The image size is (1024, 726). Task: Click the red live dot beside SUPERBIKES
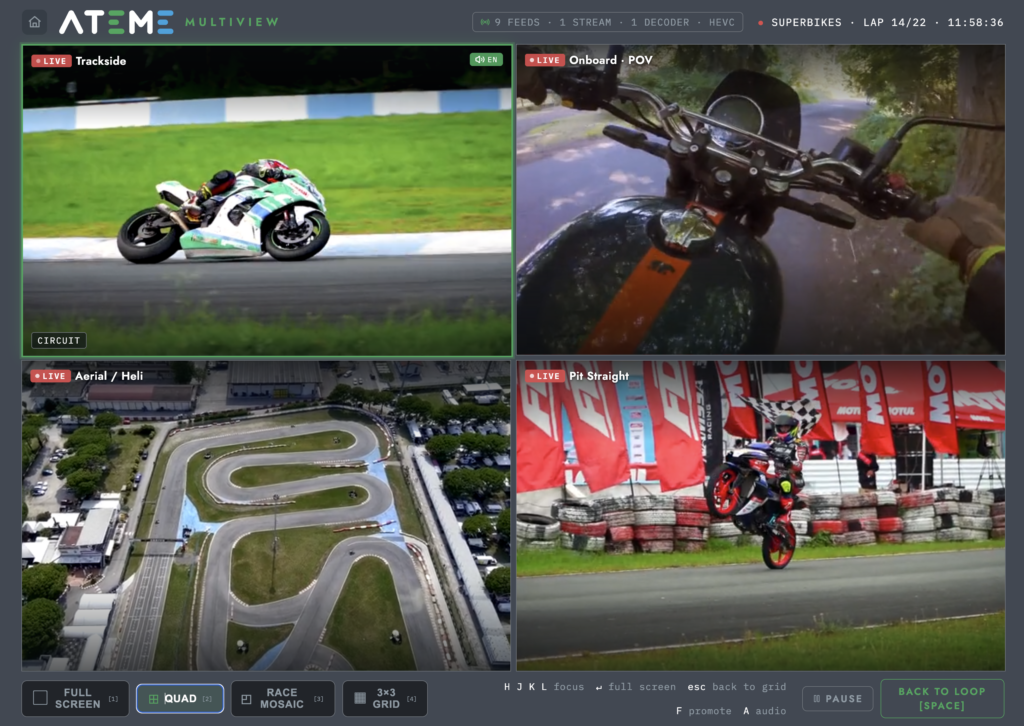tap(760, 23)
